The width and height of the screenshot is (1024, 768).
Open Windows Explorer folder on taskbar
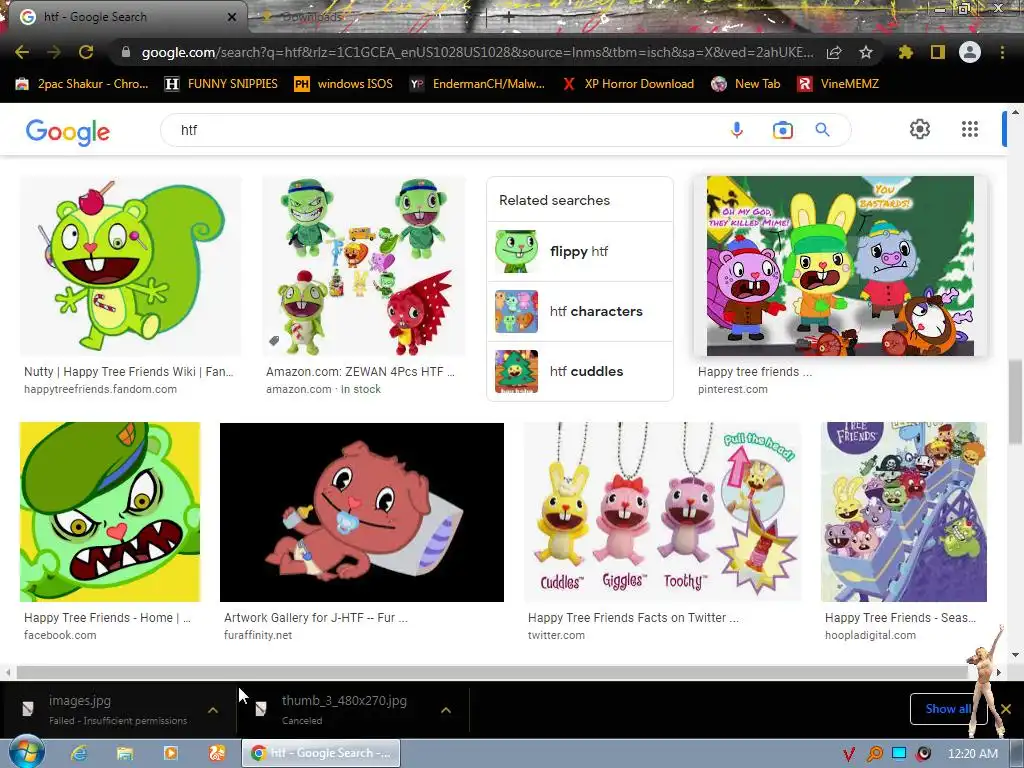point(125,754)
